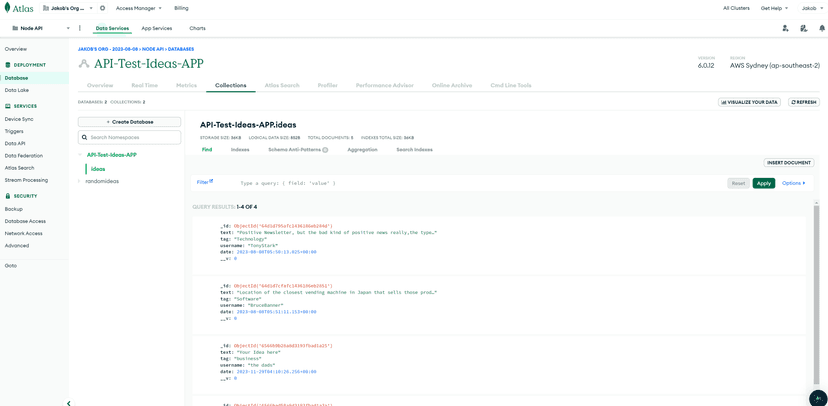Collapse the left sidebar with arrow icon
828x406 pixels.
[x=68, y=403]
